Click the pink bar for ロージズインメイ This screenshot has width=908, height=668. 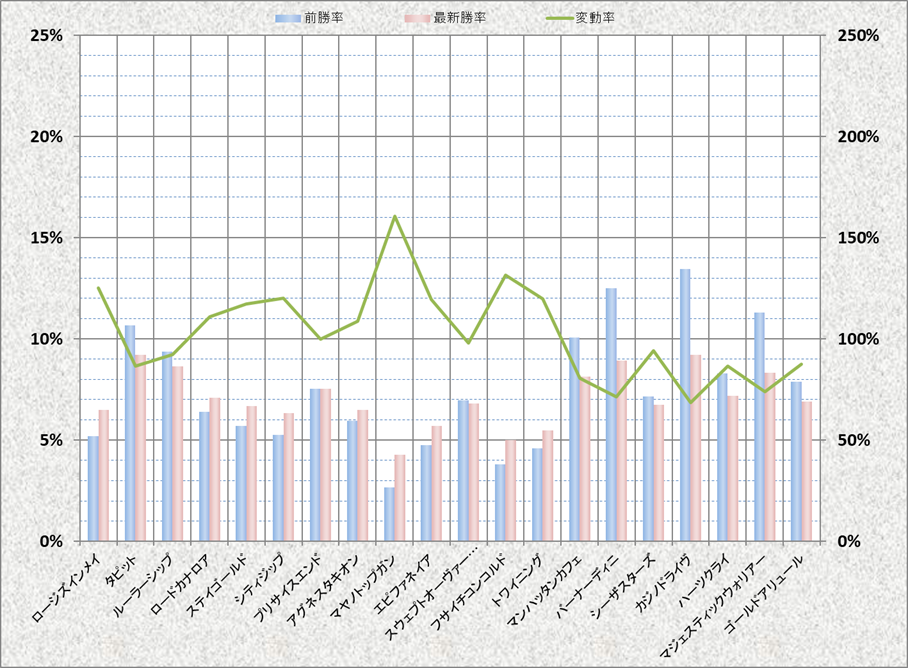point(104,475)
